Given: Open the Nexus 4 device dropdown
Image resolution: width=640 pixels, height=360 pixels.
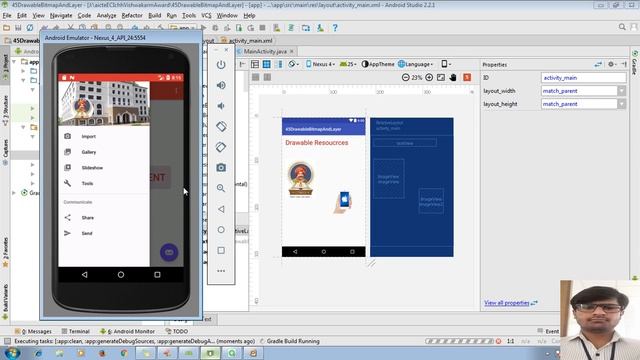Looking at the screenshot, I should (320, 64).
